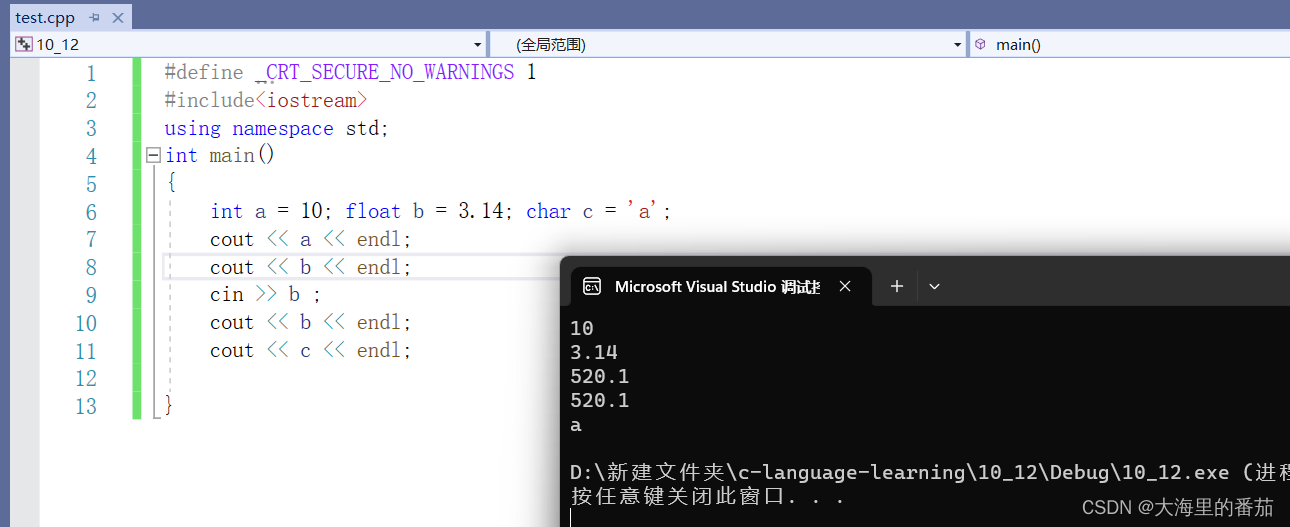The width and height of the screenshot is (1290, 527).
Task: Click the 'cout << a << endl;' line
Action: coord(311,240)
